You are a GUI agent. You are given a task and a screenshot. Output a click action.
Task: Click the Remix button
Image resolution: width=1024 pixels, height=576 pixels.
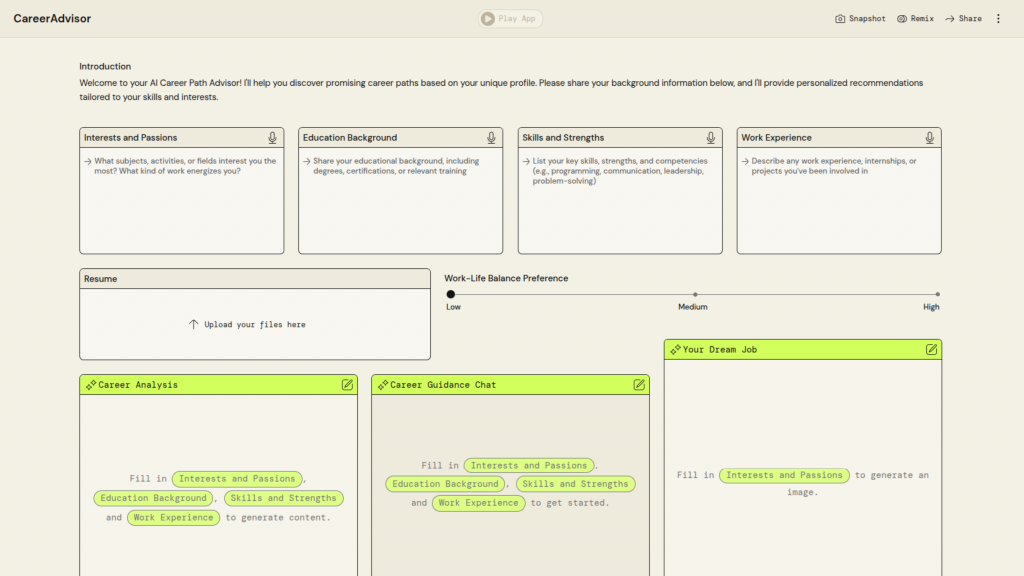[915, 19]
